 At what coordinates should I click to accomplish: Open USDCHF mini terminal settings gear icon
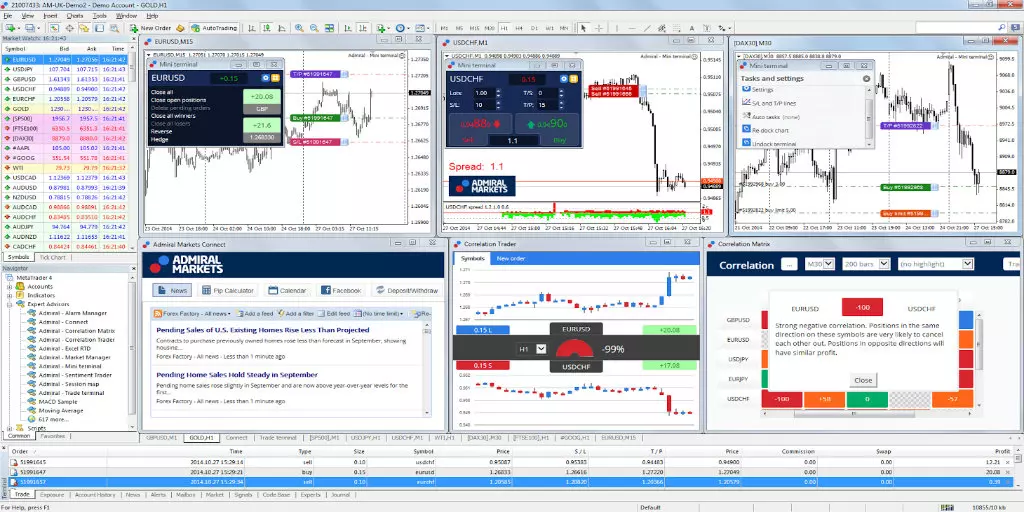562,79
